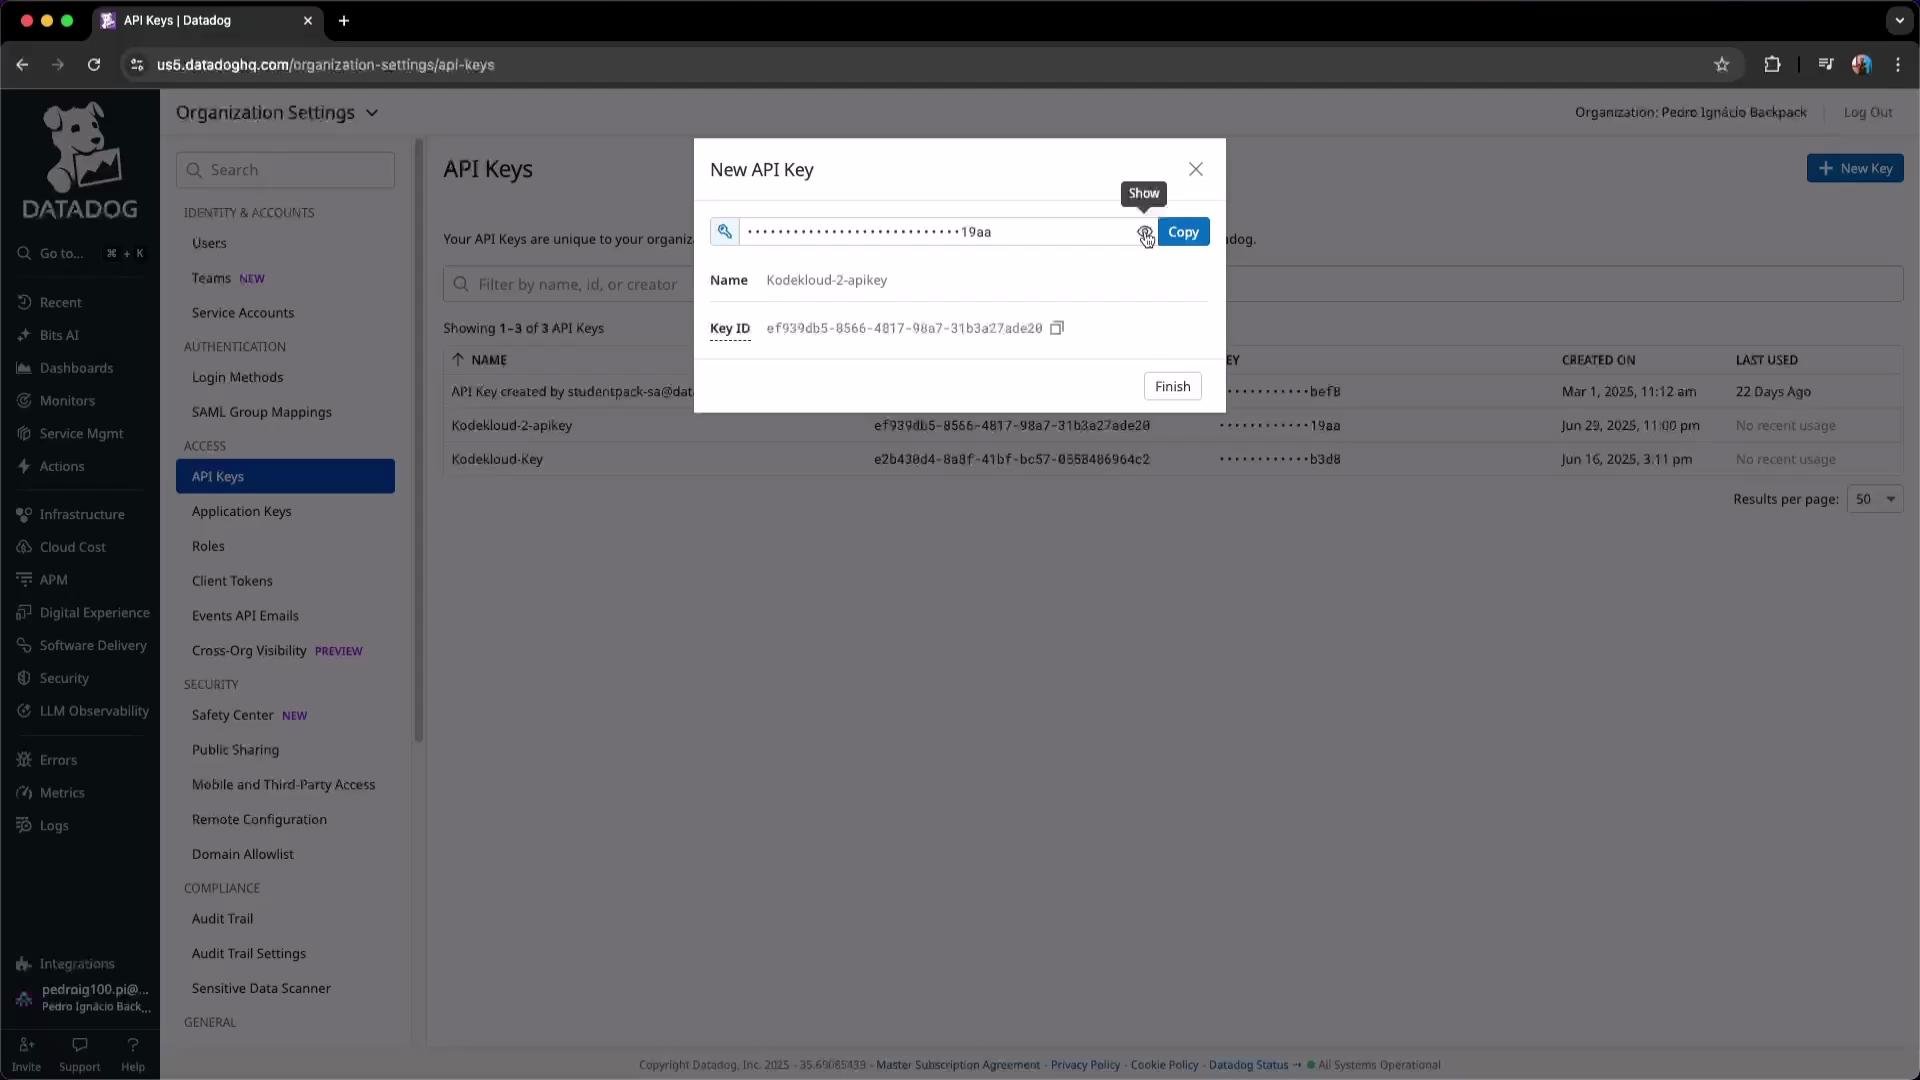Click the Finish button
The image size is (1920, 1080).
click(x=1172, y=386)
